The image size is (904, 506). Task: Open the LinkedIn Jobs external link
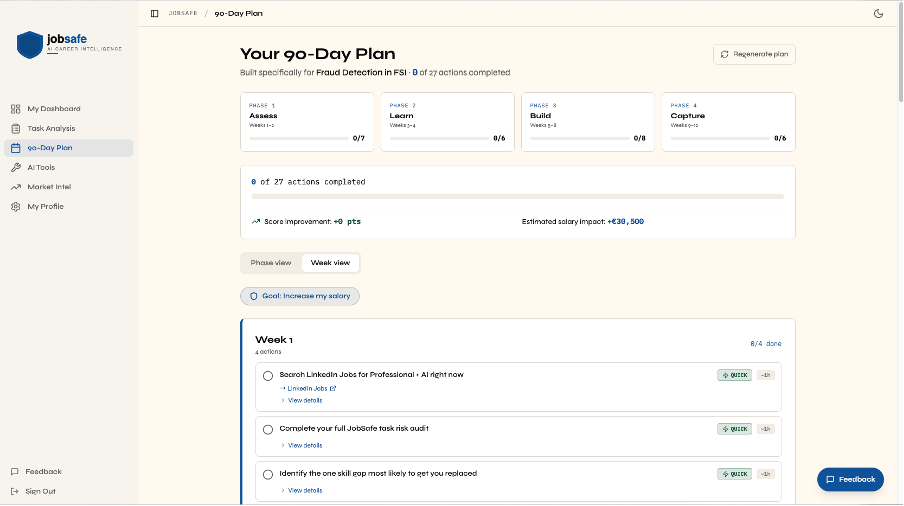(x=311, y=388)
